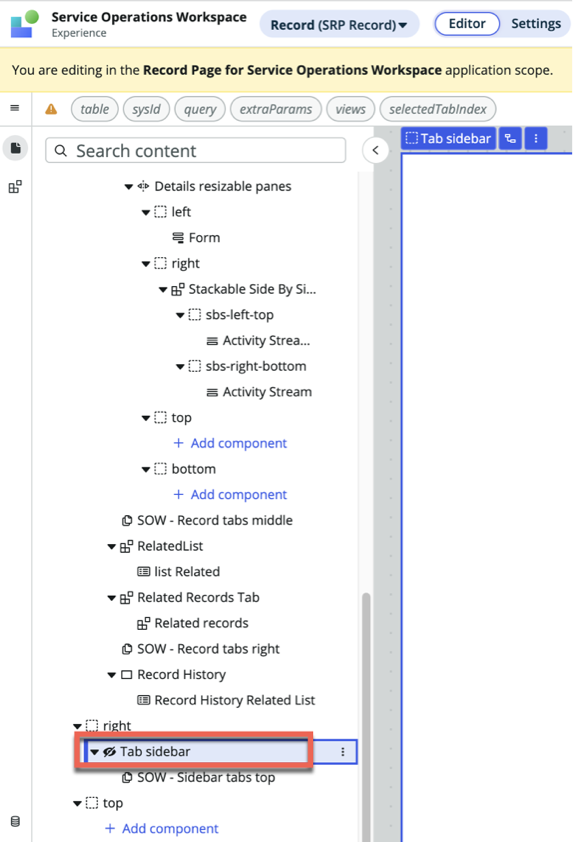
Task: Click the Related Records Tab component icon
Action: 126,598
